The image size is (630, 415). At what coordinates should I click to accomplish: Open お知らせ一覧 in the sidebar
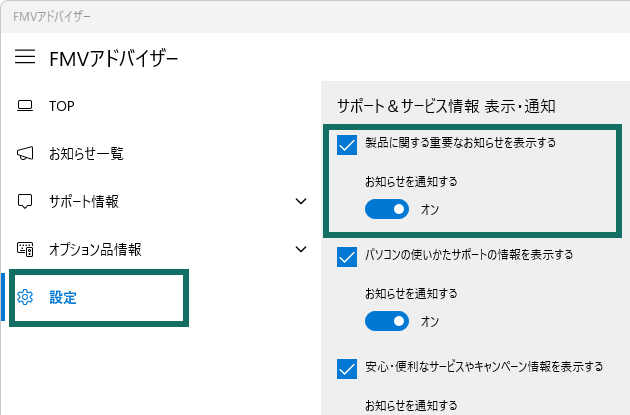(x=86, y=153)
